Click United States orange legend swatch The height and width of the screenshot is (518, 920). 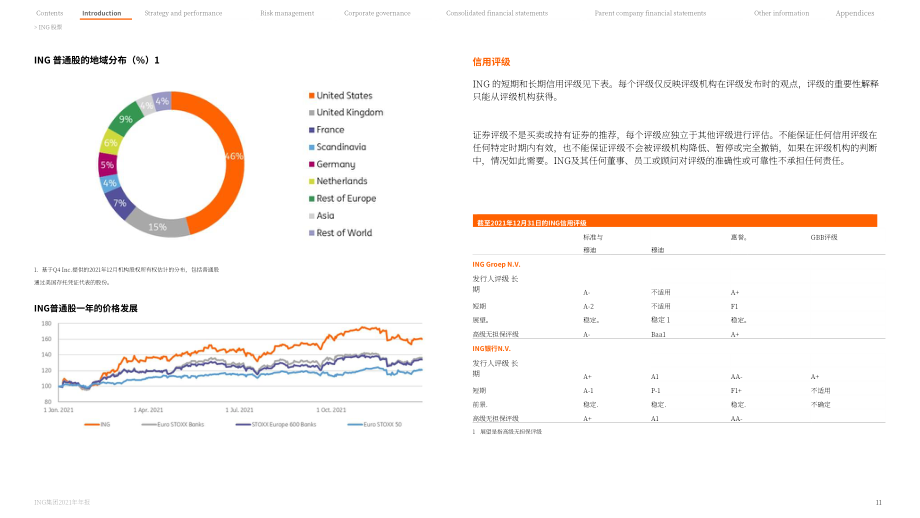tap(312, 96)
